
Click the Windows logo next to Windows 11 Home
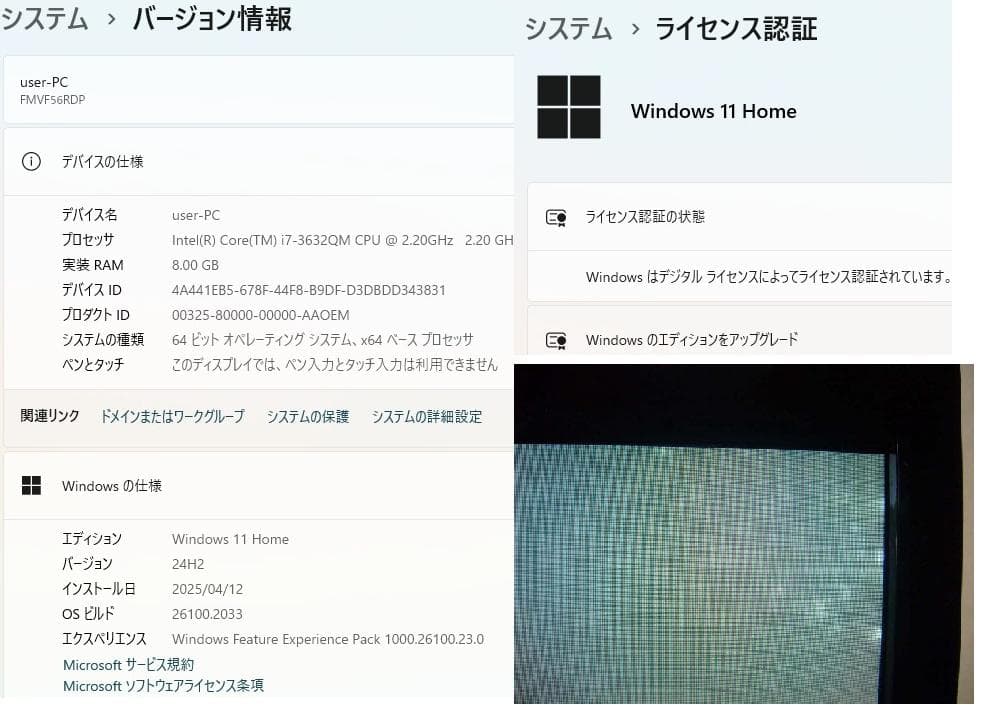(x=569, y=105)
